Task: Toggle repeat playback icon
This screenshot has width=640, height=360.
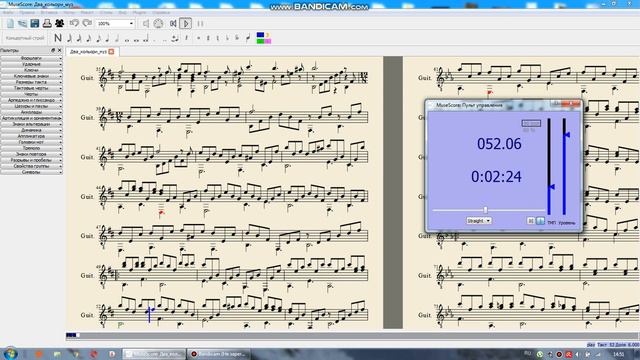Action: (200, 24)
